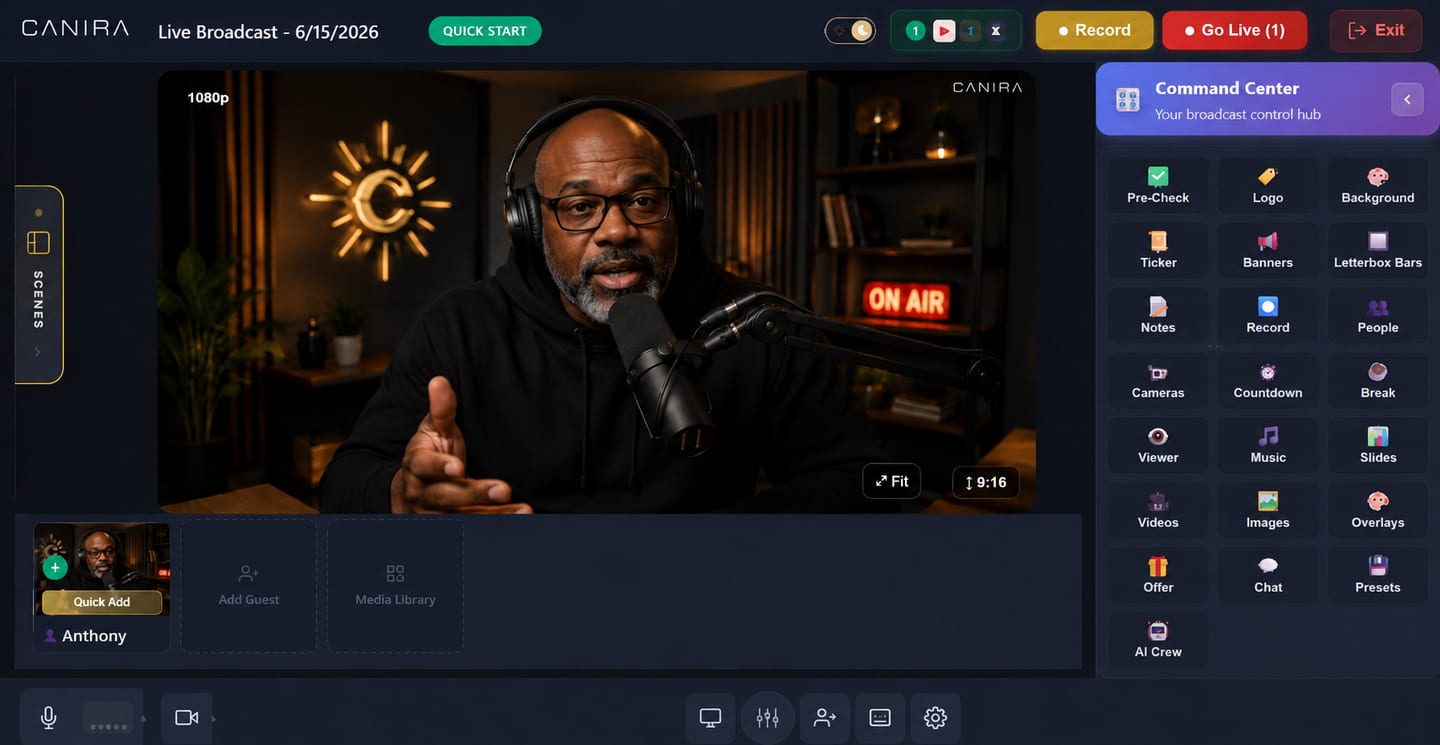This screenshot has height=745, width=1440.
Task: Open the Banners tool
Action: [1268, 250]
